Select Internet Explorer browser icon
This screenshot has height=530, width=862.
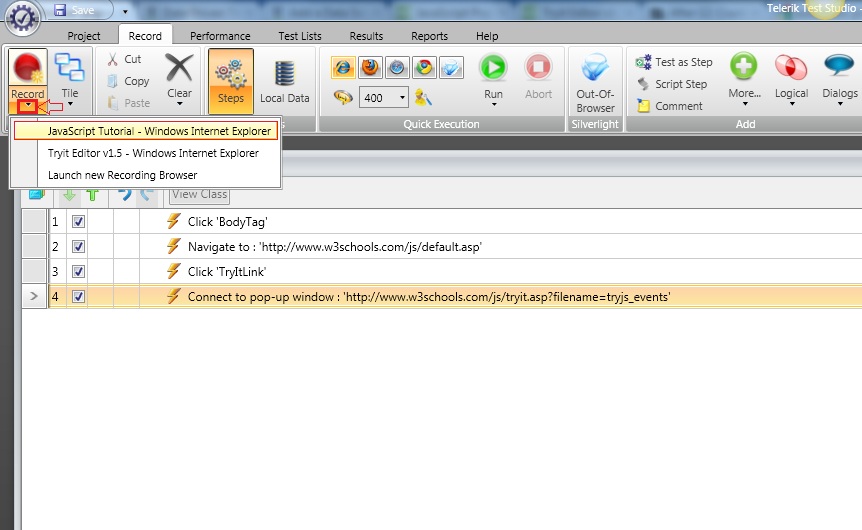pyautogui.click(x=343, y=68)
